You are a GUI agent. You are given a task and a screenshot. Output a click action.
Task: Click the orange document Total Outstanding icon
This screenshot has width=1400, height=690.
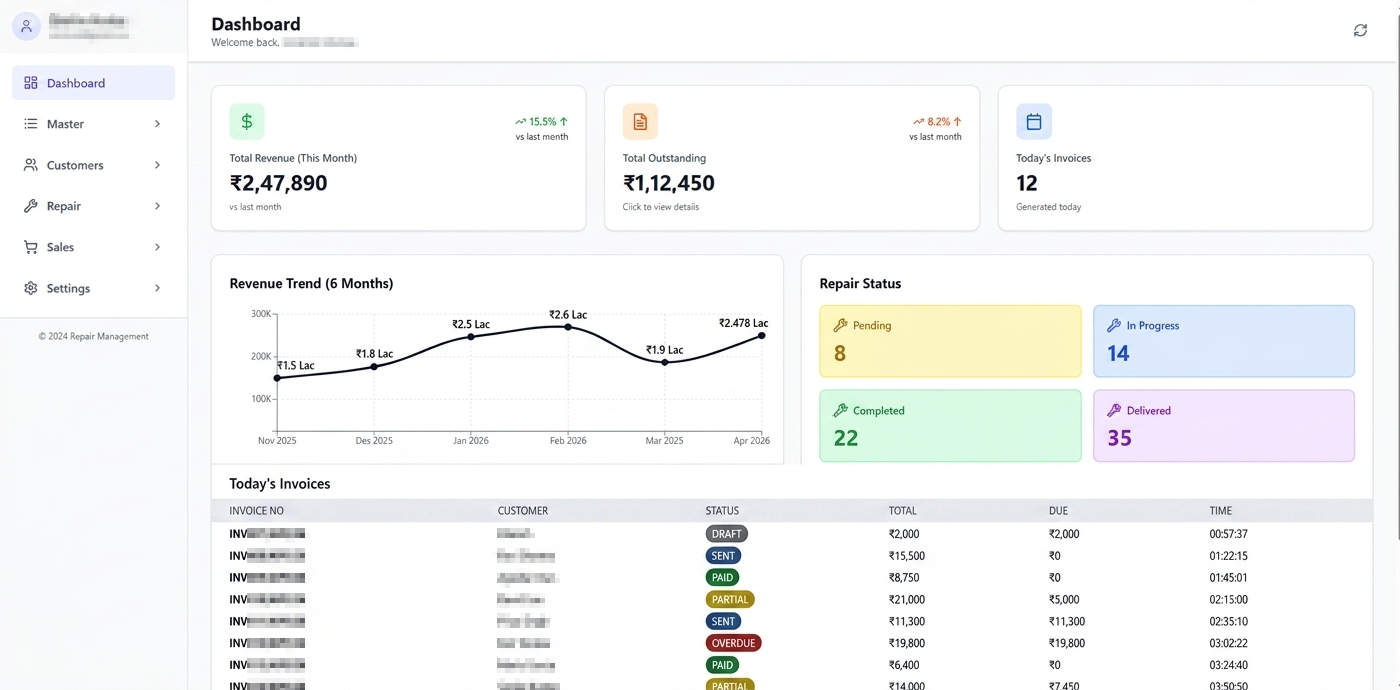(640, 122)
